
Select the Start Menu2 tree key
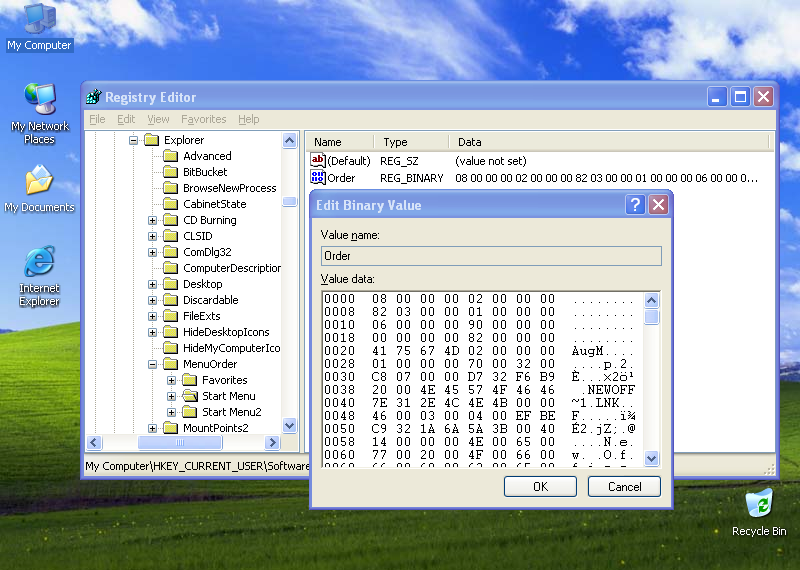232,412
